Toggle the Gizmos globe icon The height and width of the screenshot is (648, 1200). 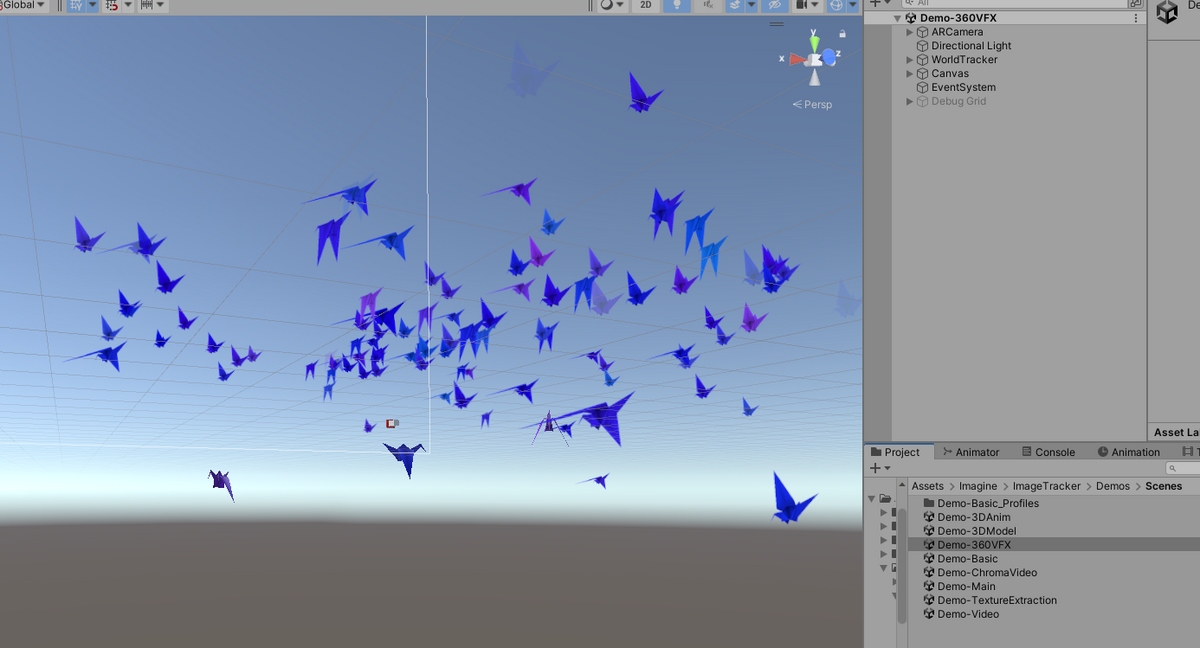(836, 5)
